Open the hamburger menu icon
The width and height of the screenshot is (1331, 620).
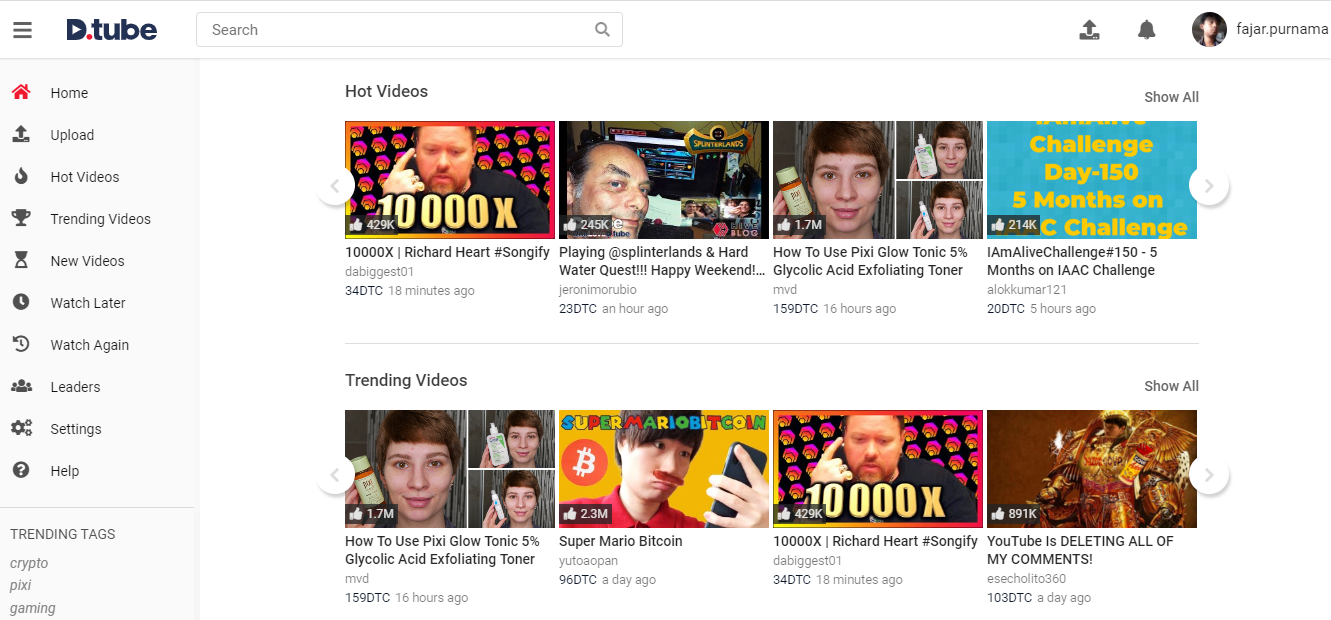pyautogui.click(x=22, y=30)
